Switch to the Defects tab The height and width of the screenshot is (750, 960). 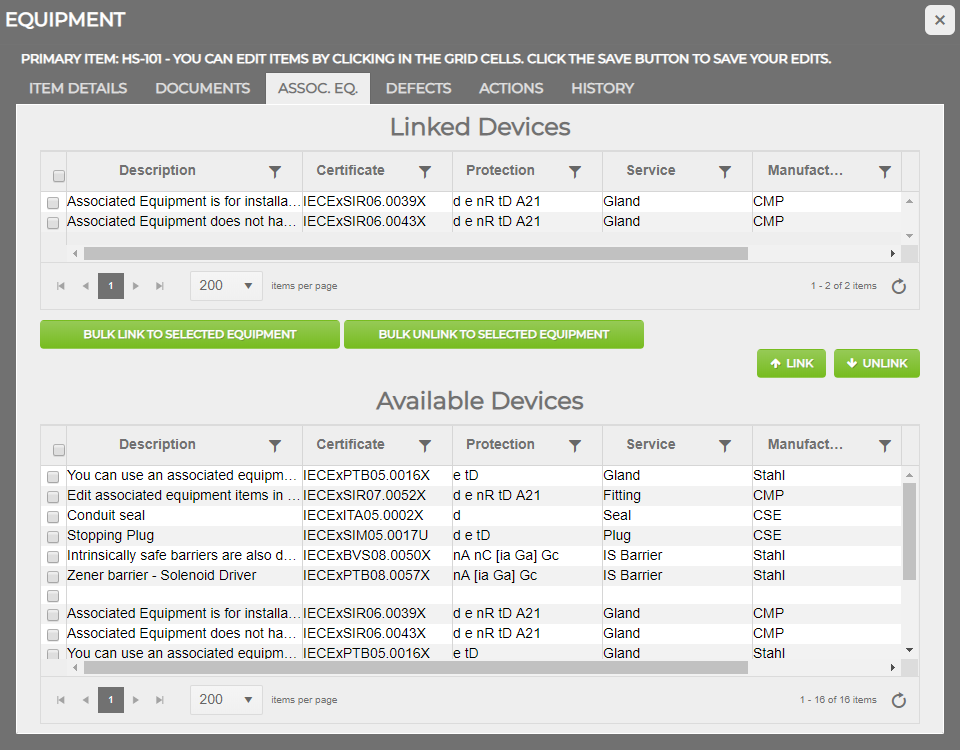pyautogui.click(x=418, y=88)
